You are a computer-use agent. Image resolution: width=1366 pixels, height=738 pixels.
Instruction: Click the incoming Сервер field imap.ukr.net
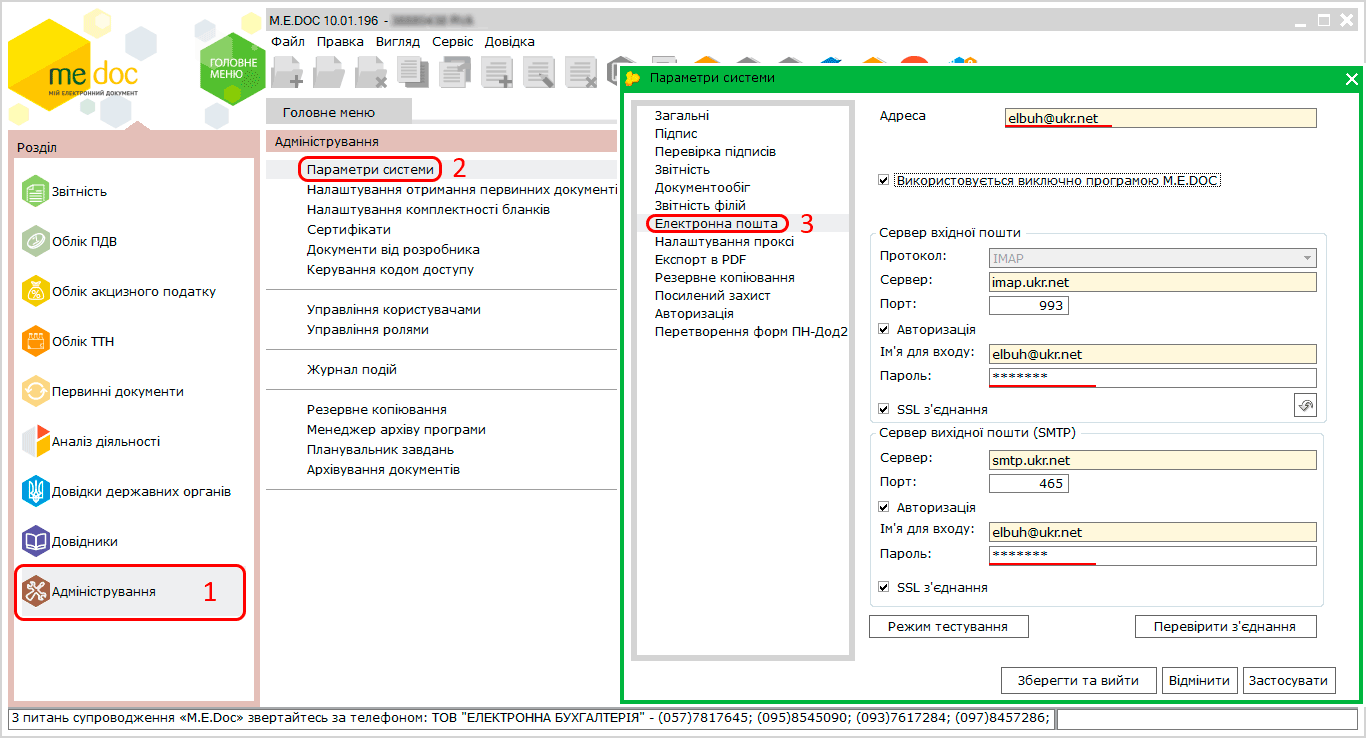click(x=1152, y=282)
